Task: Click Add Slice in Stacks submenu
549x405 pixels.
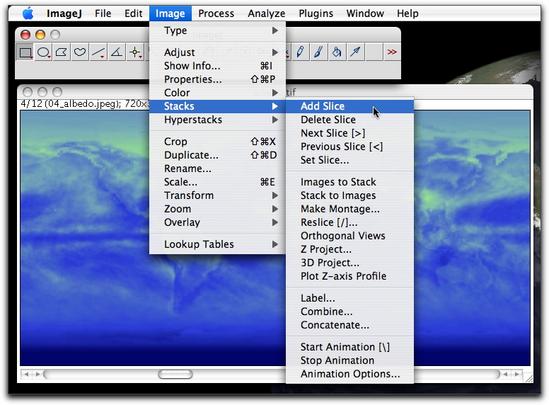Action: [x=350, y=106]
